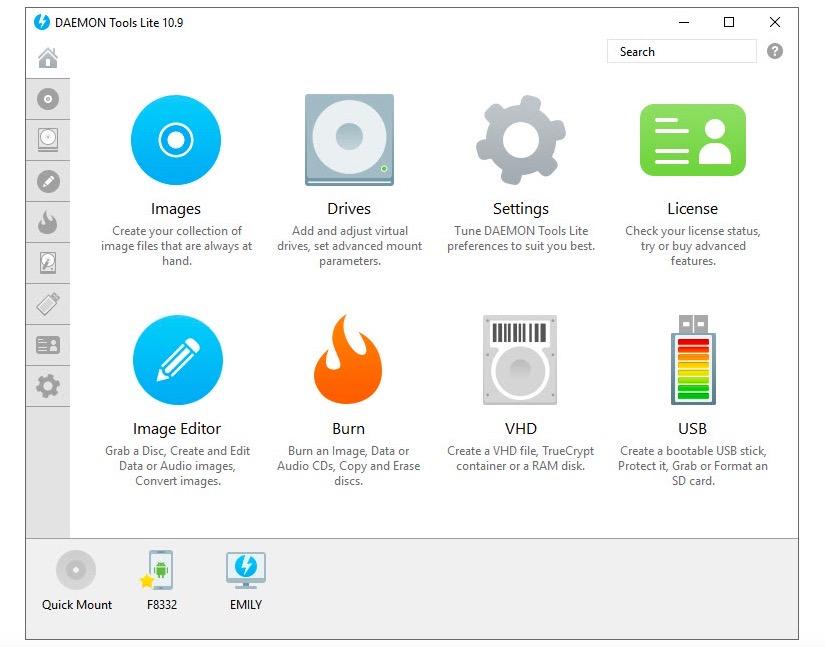Open the USB stick tile

coord(692,360)
